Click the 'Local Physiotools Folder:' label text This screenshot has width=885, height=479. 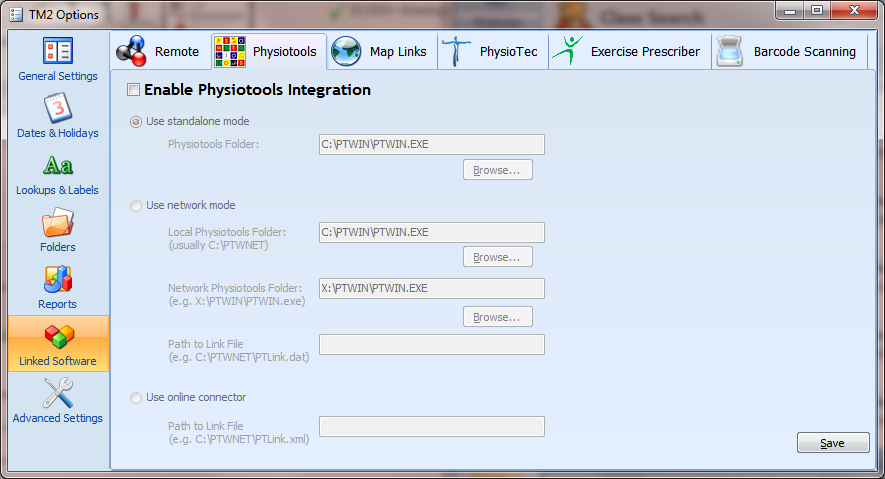pos(227,232)
